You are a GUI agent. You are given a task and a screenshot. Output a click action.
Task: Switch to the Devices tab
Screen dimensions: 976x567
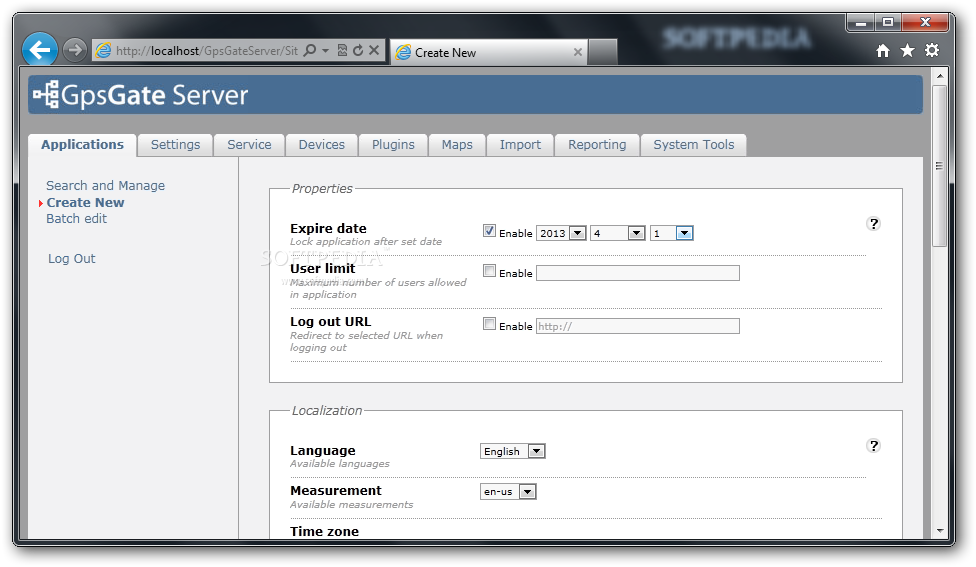[321, 144]
